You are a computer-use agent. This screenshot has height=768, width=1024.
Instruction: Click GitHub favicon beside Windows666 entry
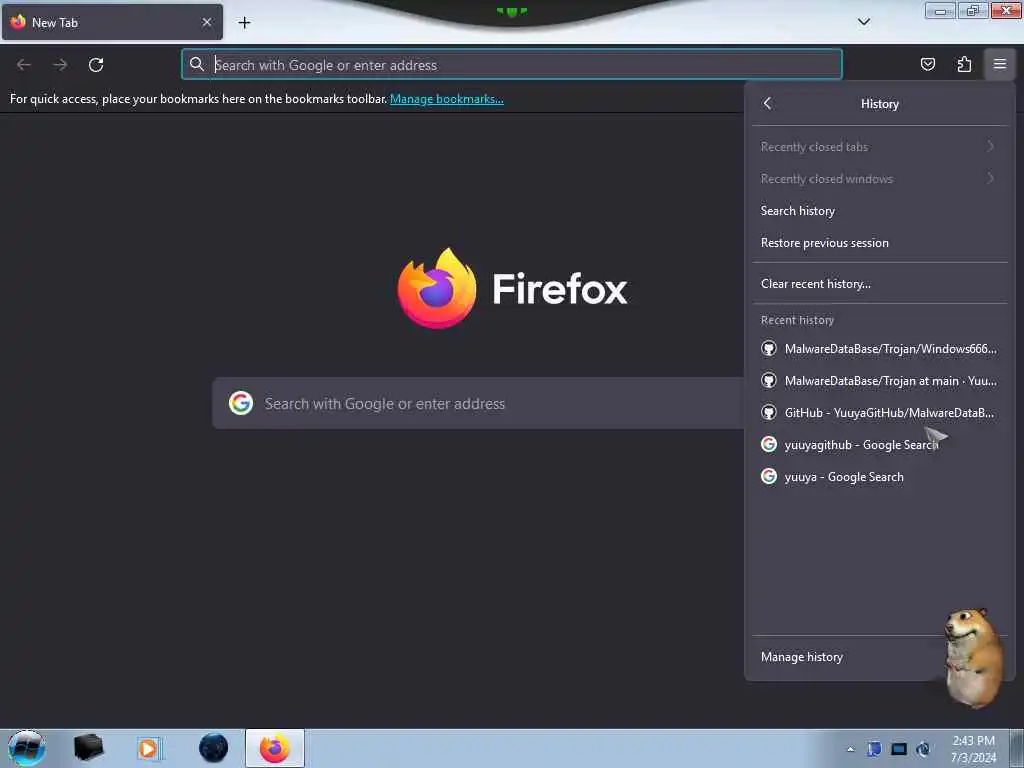769,348
